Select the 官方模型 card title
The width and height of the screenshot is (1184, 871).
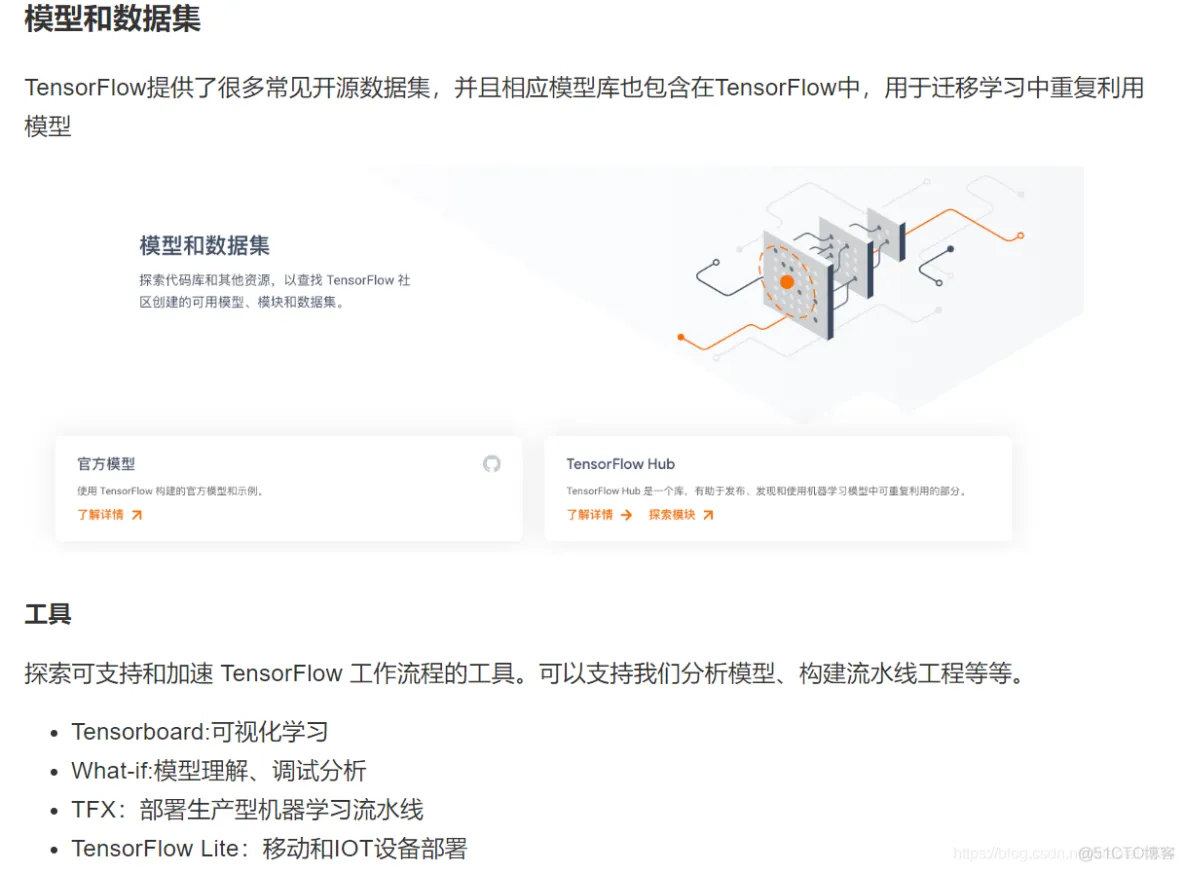tap(106, 464)
